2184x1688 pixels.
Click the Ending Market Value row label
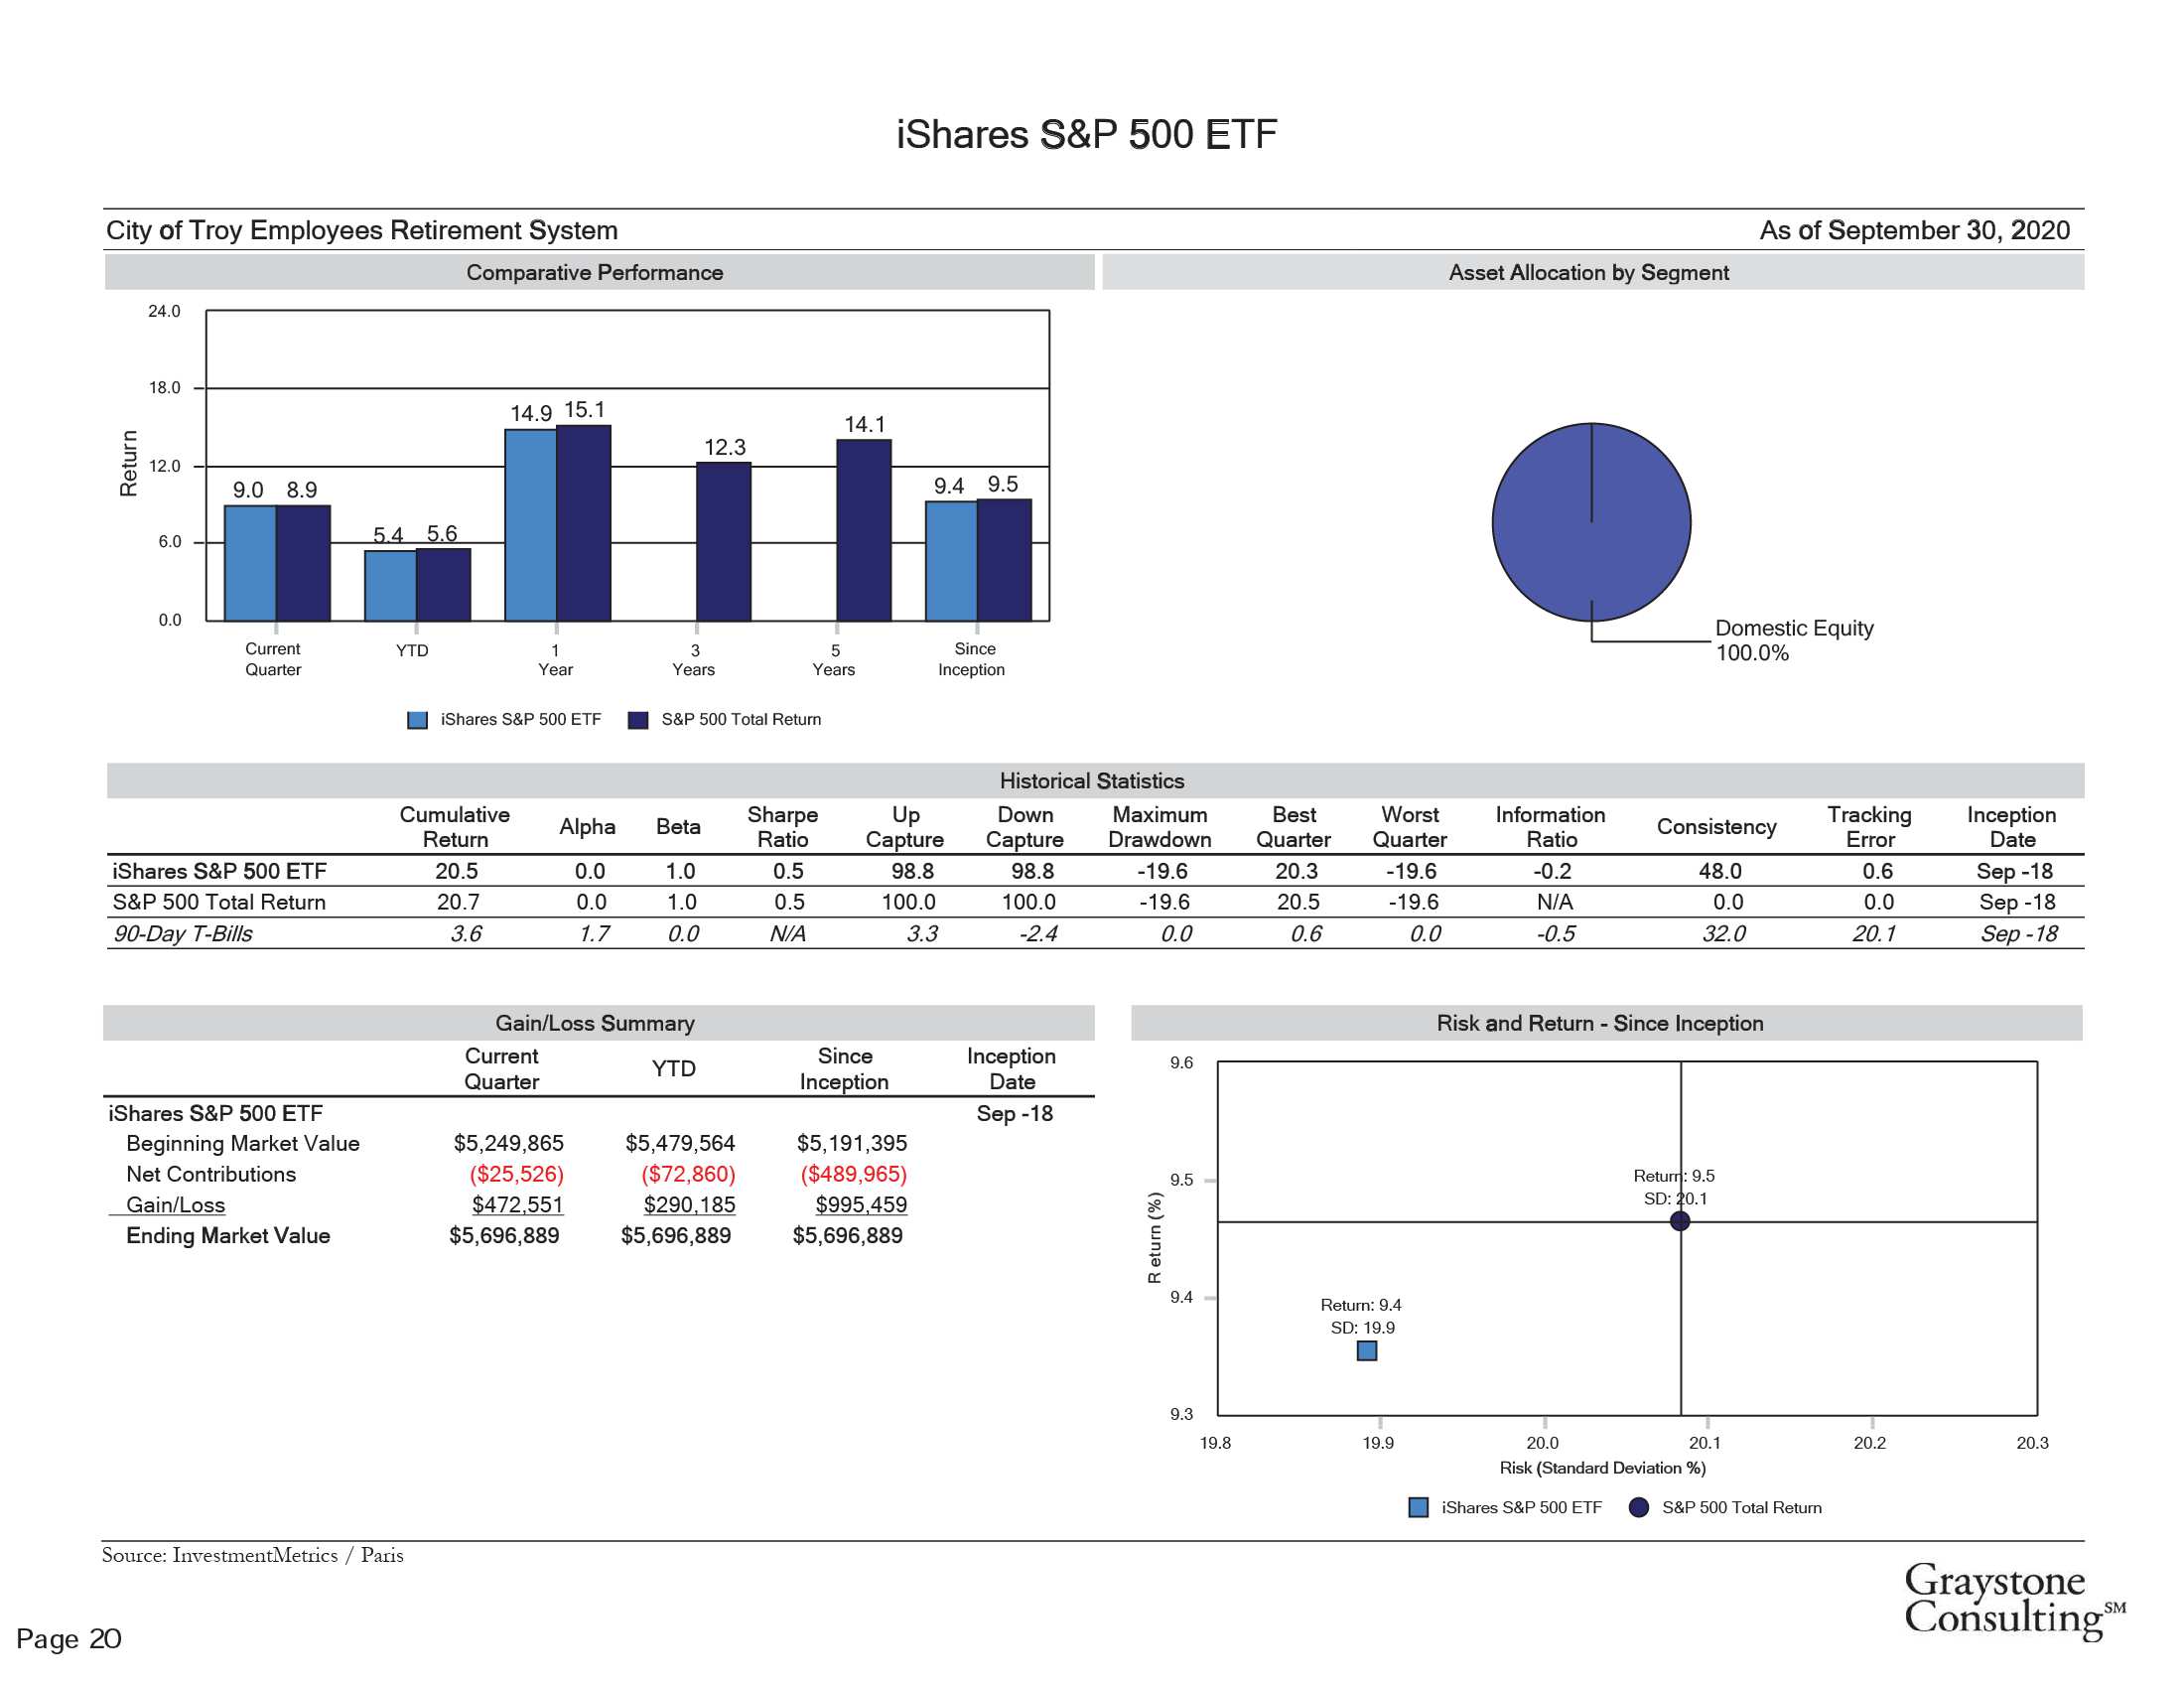pyautogui.click(x=228, y=1236)
